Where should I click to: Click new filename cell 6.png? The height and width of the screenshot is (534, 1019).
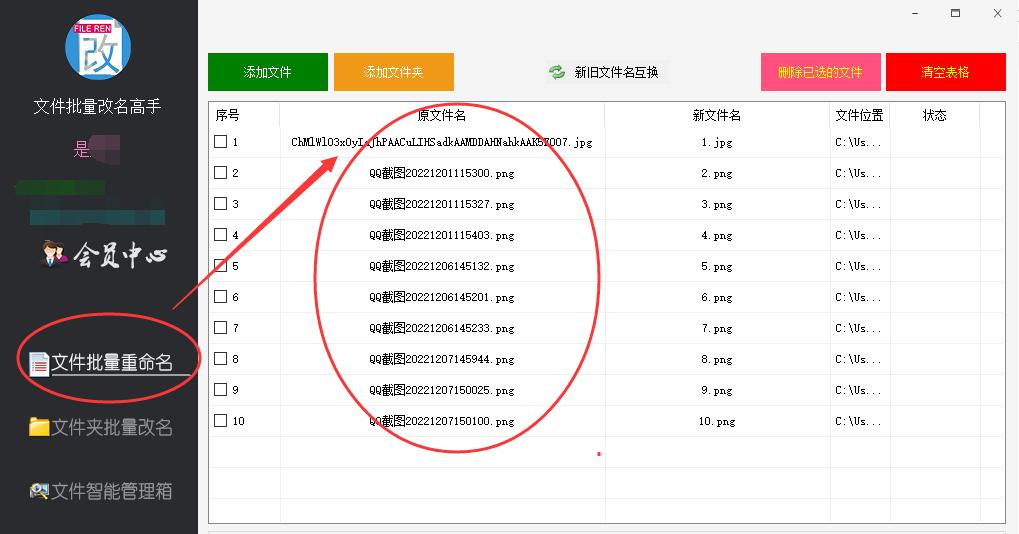tap(717, 298)
